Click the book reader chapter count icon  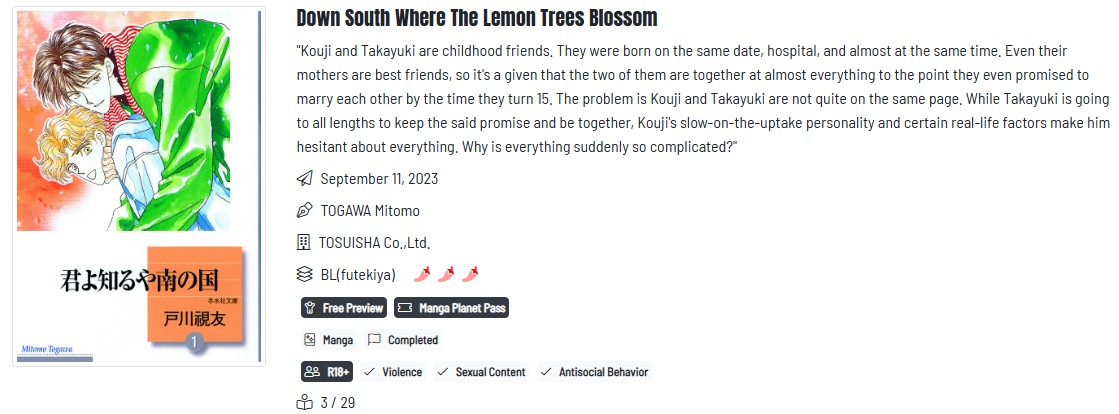(x=305, y=403)
